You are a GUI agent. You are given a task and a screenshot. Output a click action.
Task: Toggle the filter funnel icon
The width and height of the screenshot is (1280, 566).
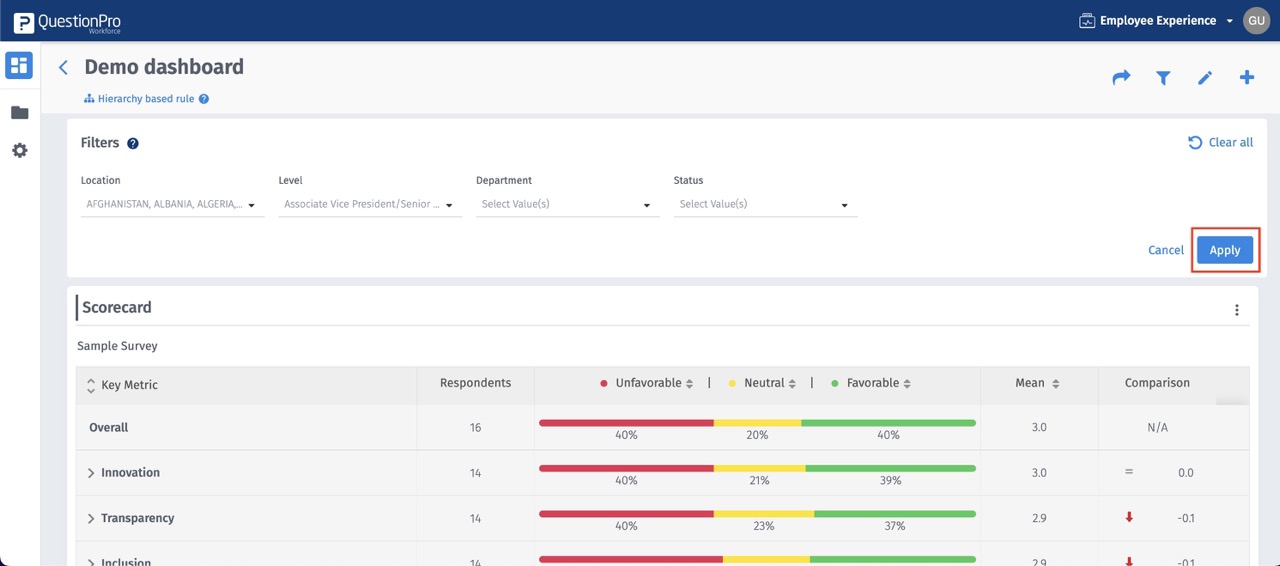click(x=1163, y=77)
